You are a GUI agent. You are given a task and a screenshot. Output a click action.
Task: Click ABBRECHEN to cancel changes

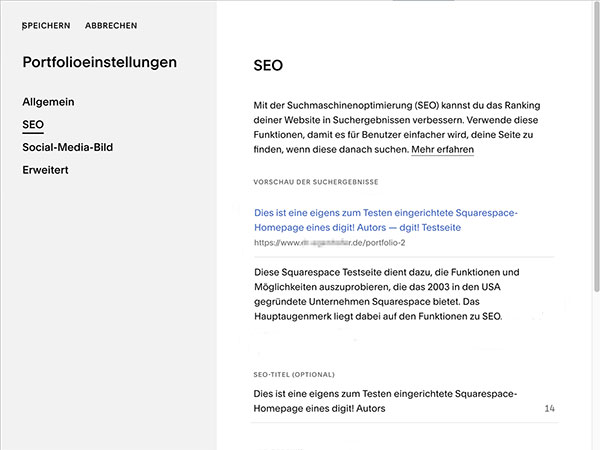[111, 26]
